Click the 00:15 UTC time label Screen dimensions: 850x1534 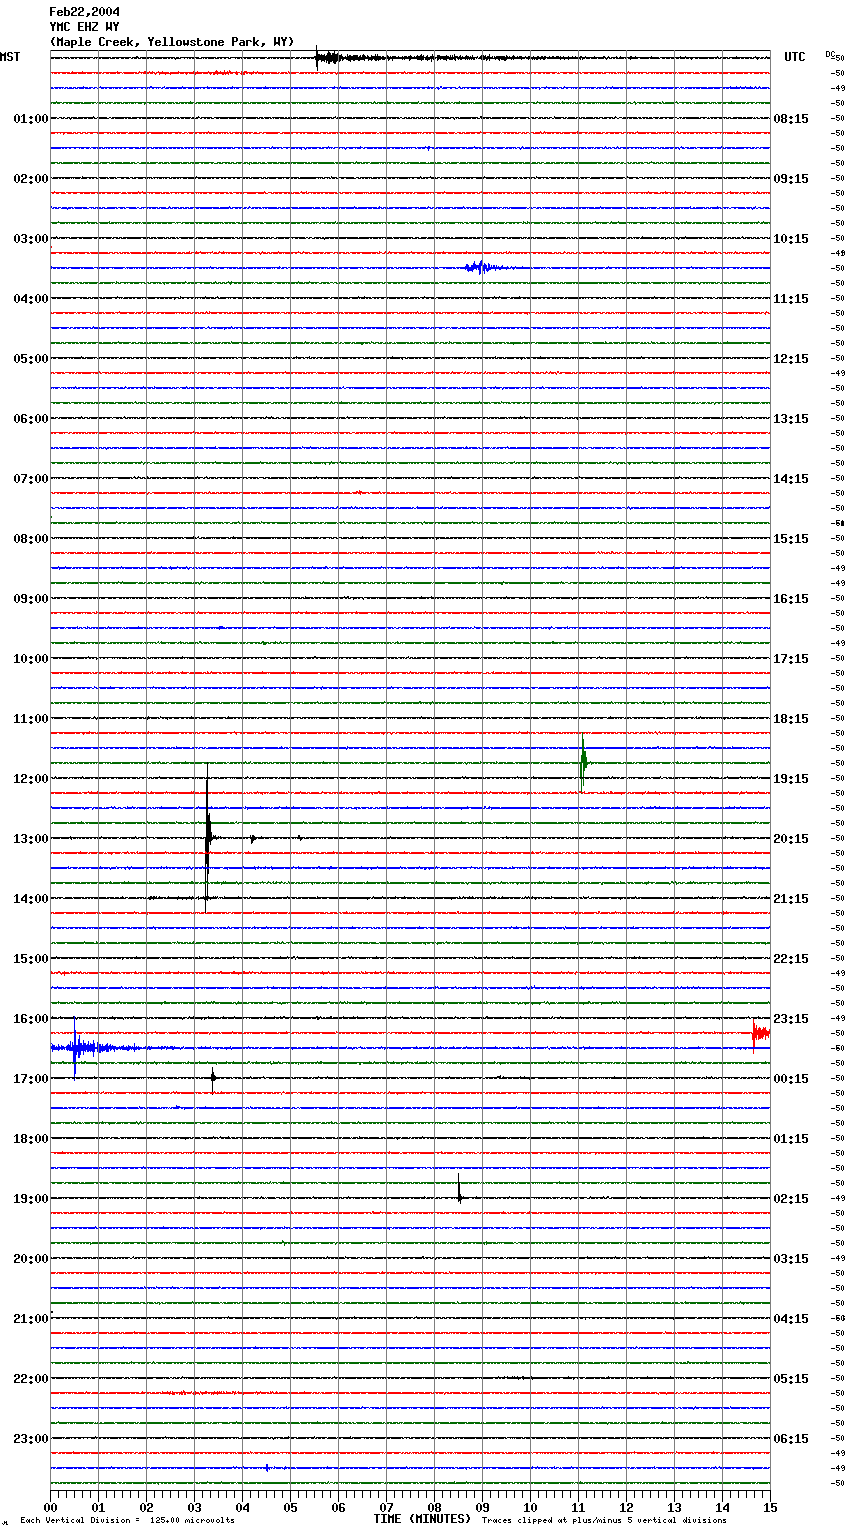point(791,1079)
